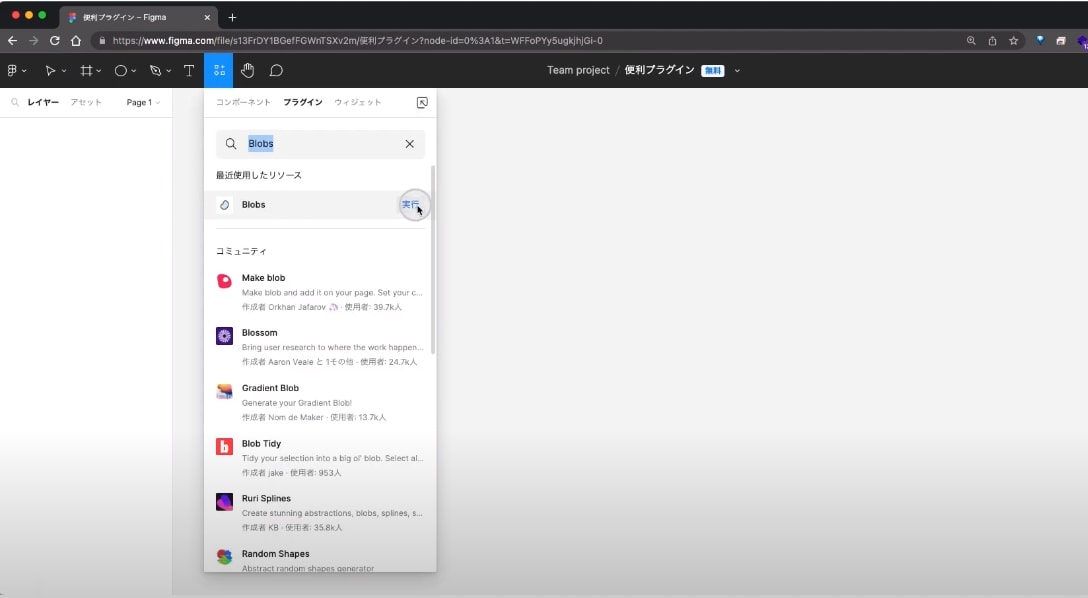Toggle the Resources tool in toolbar
1088x598 pixels.
219,70
